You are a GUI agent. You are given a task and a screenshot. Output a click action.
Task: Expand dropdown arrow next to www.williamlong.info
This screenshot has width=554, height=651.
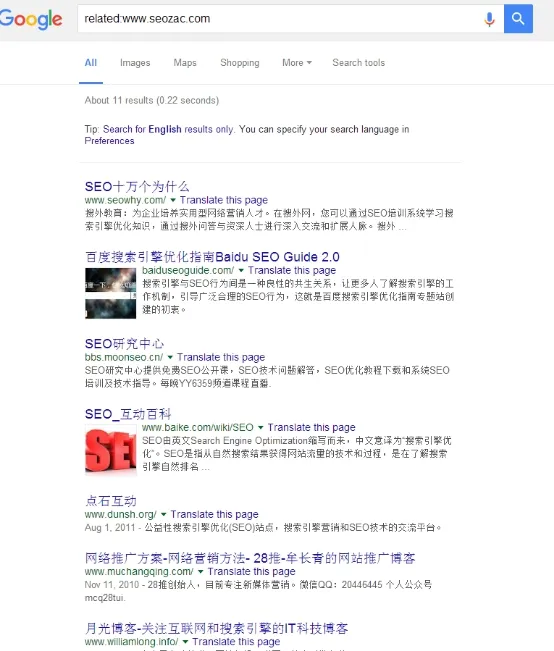tap(185, 642)
